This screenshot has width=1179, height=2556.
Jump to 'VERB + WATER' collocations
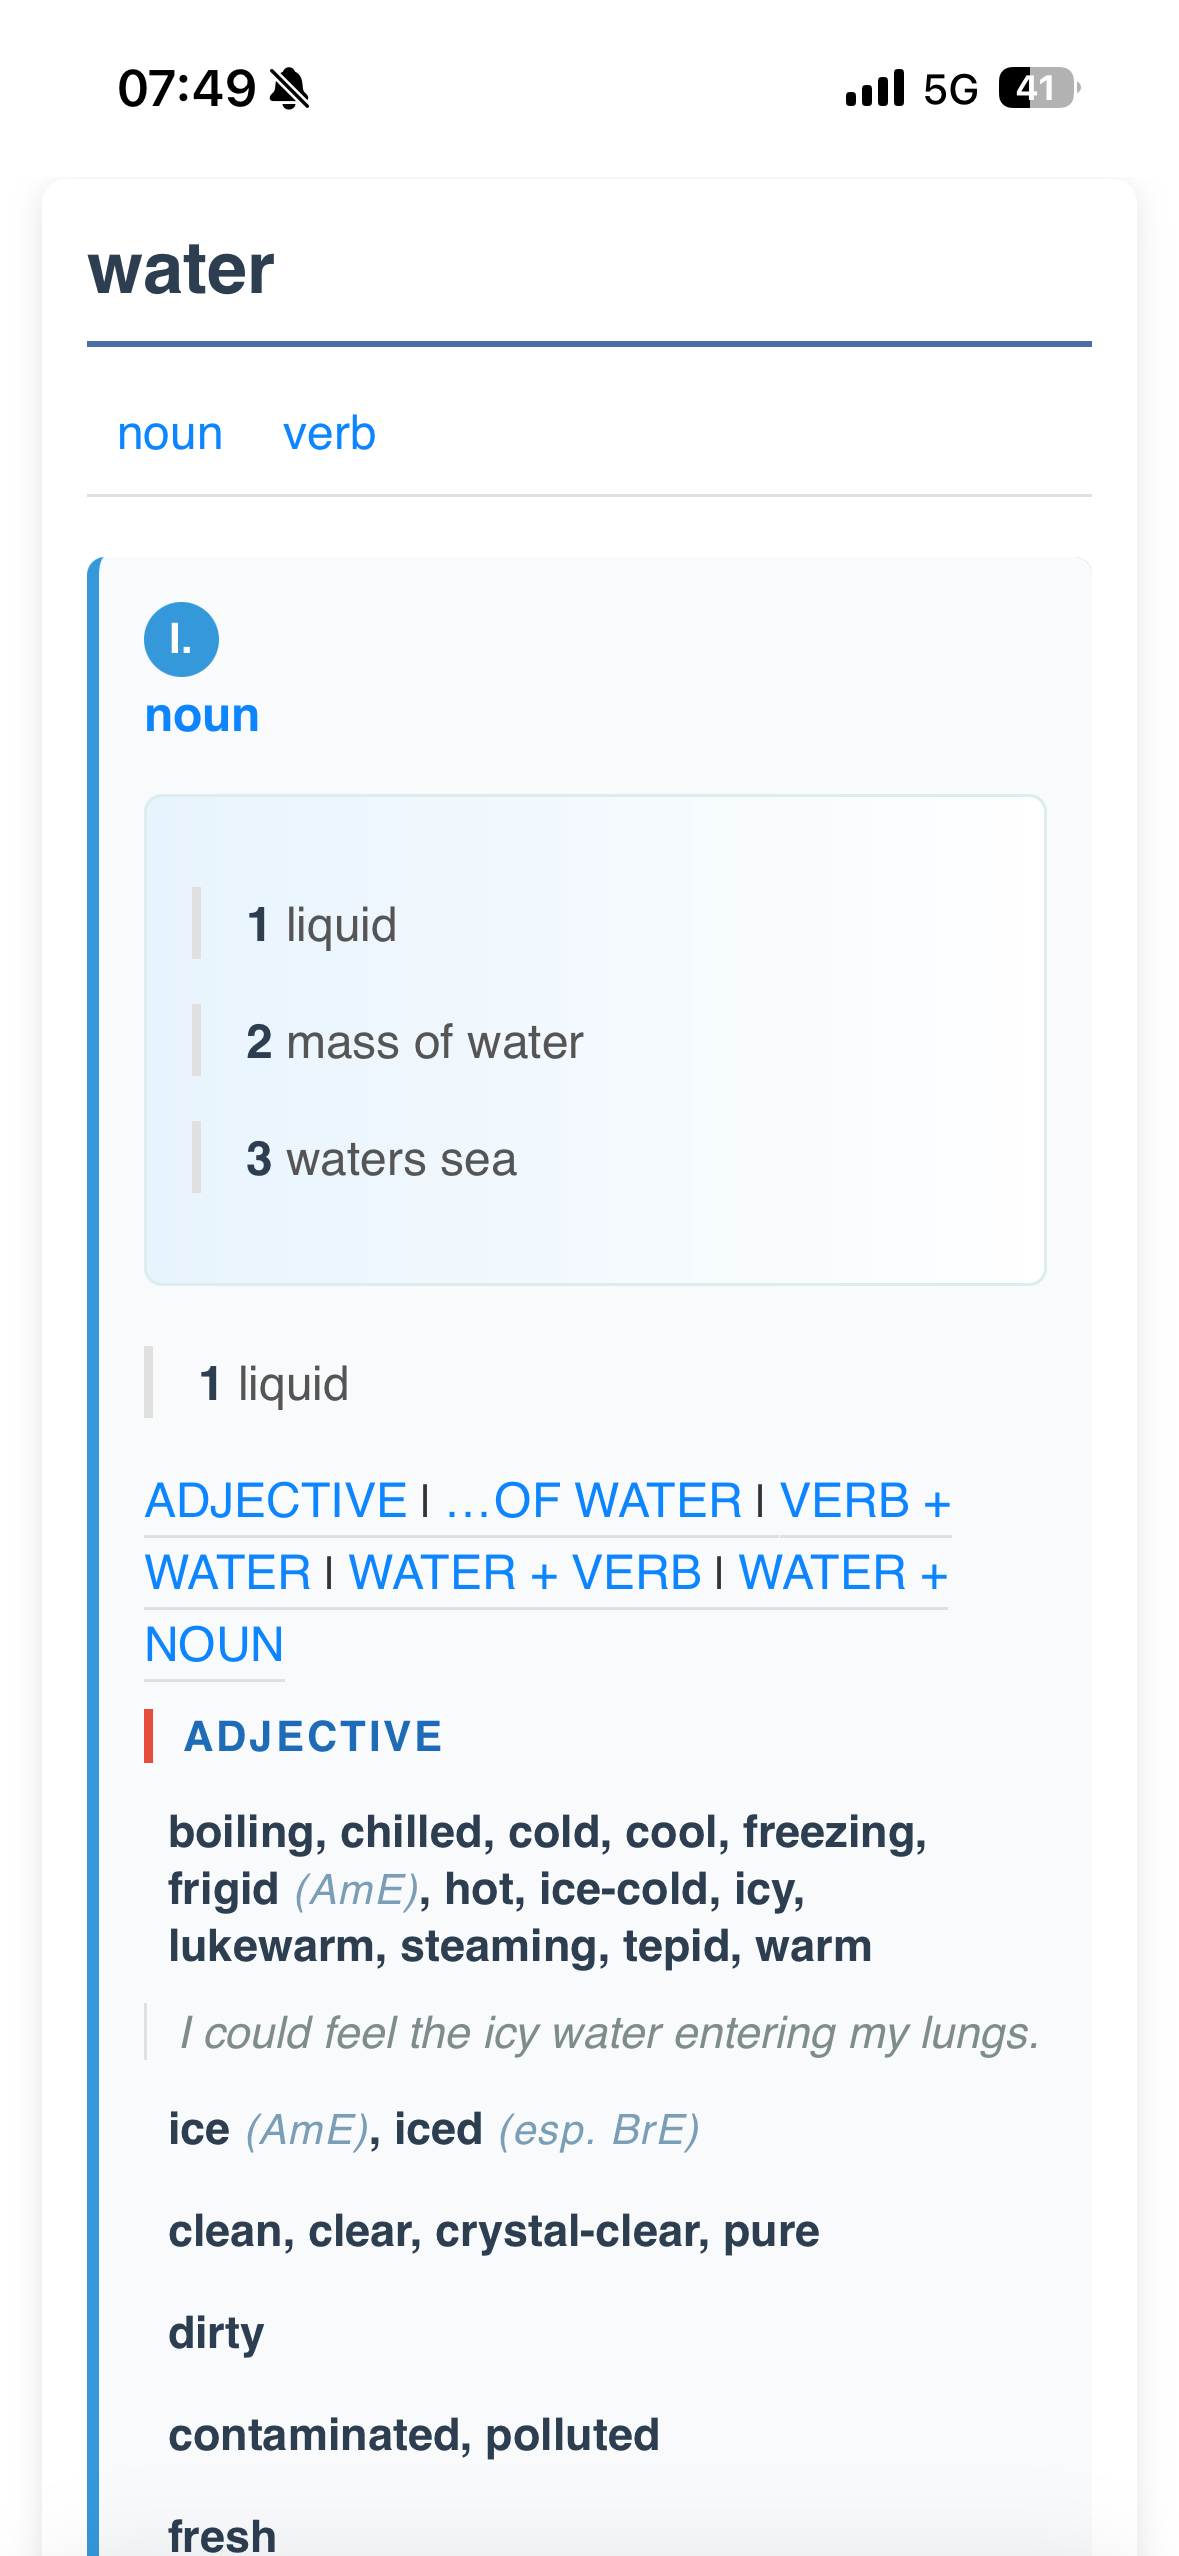(864, 1501)
